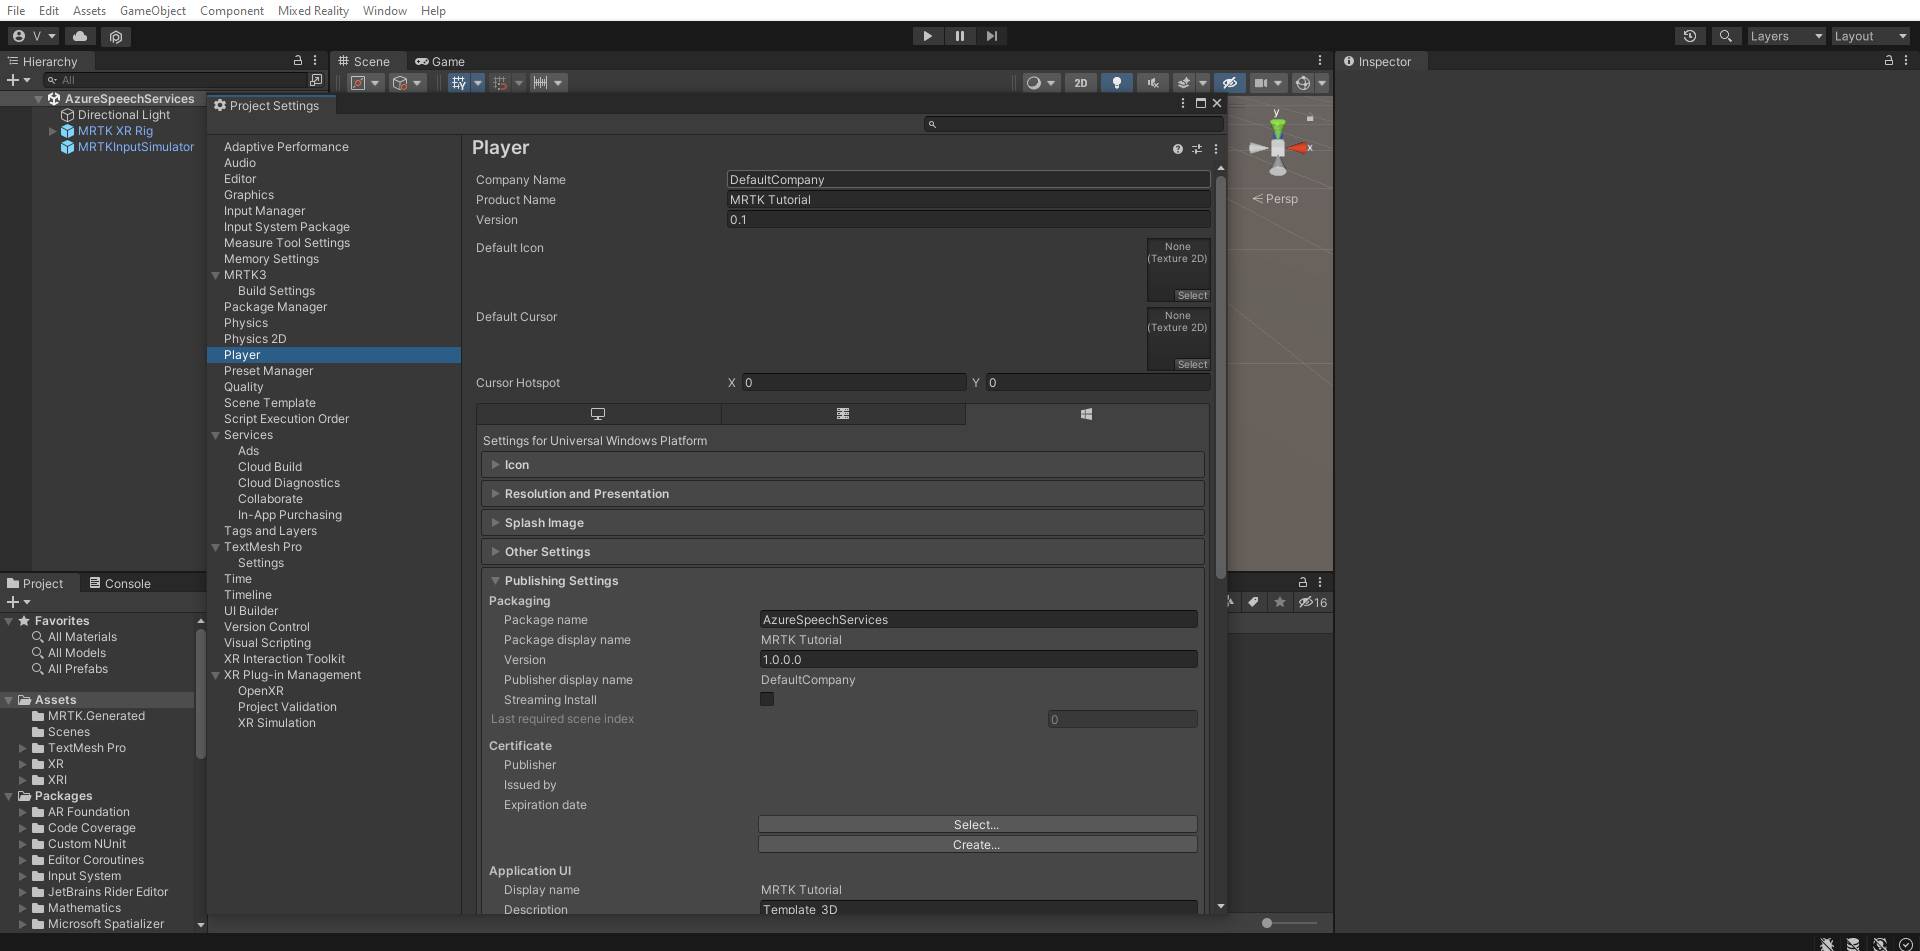Open OpenXR settings page

pos(261,691)
